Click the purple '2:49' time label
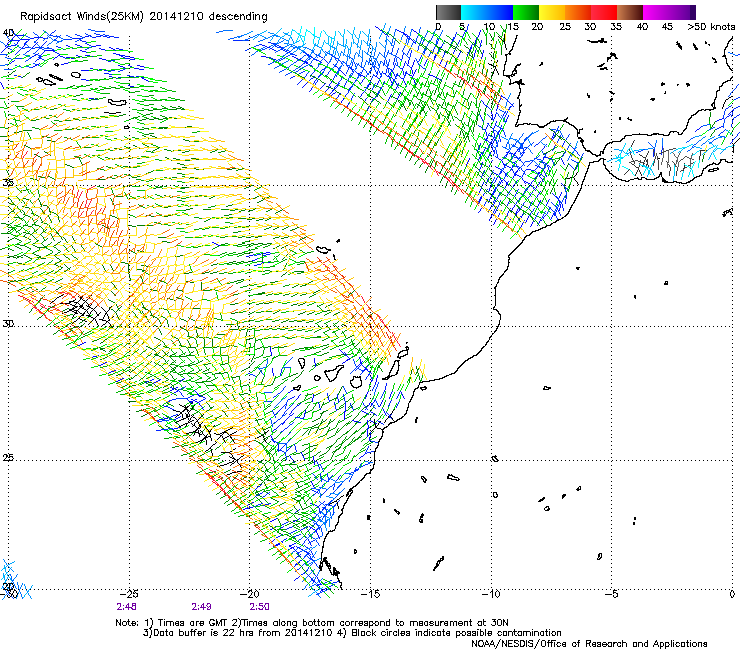Image resolution: width=740 pixels, height=650 pixels. tap(202, 607)
